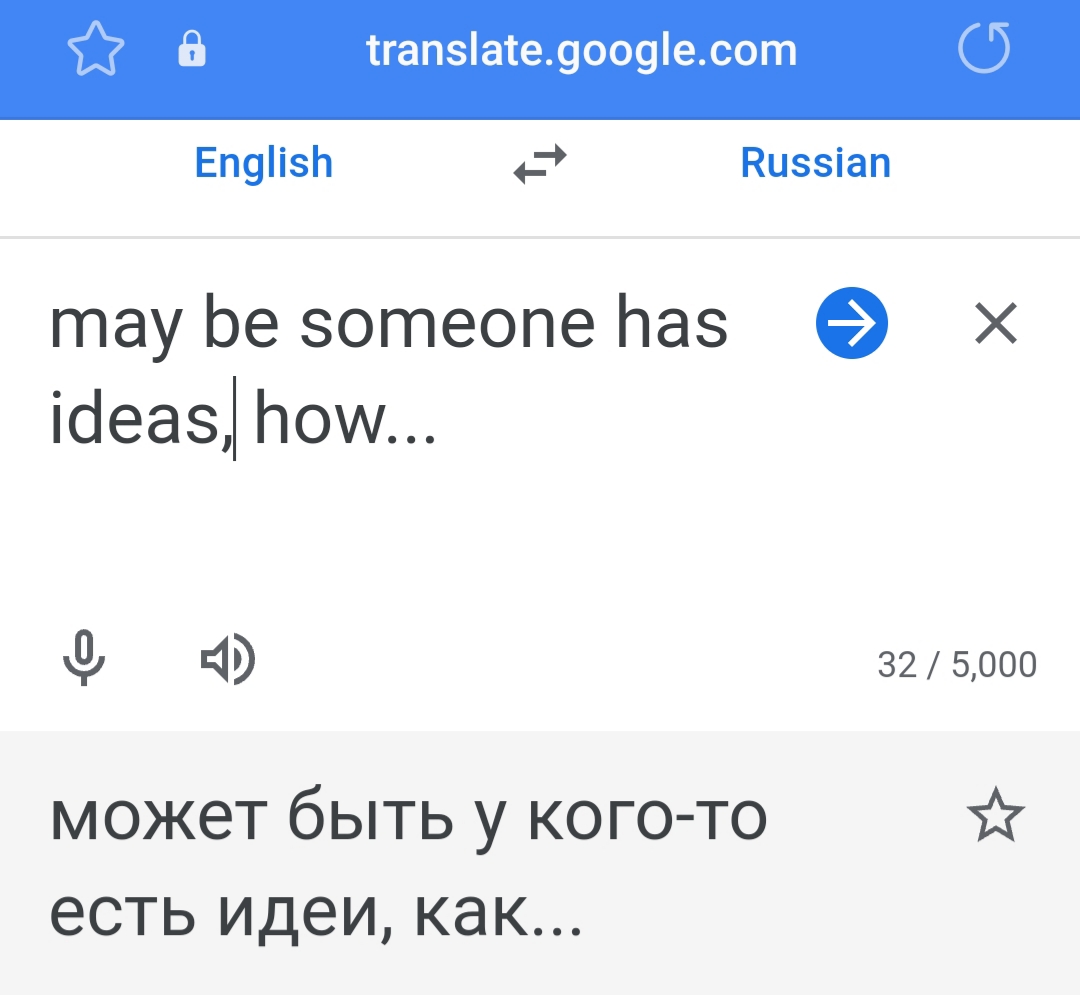The width and height of the screenshot is (1080, 995).
Task: Click the 32 / 5,000 character counter
Action: click(957, 664)
